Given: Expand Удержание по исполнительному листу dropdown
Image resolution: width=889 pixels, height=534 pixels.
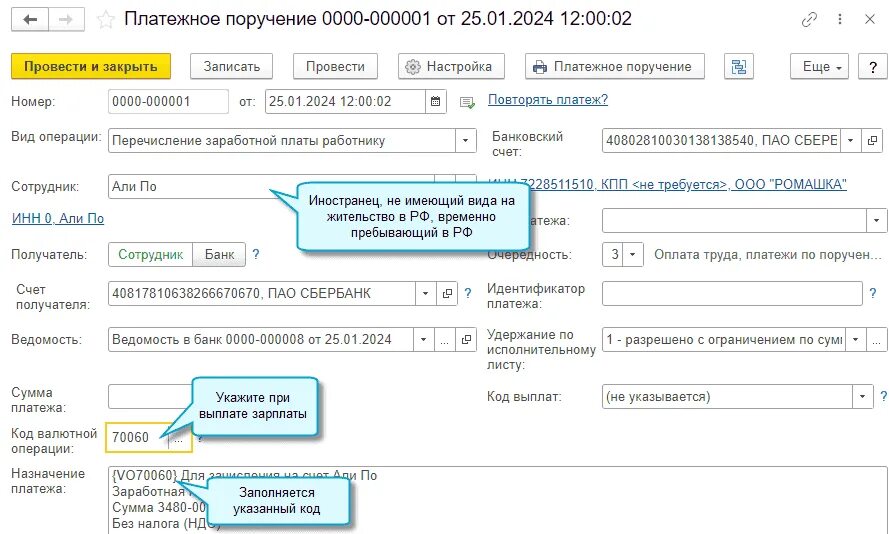Looking at the screenshot, I should (856, 340).
